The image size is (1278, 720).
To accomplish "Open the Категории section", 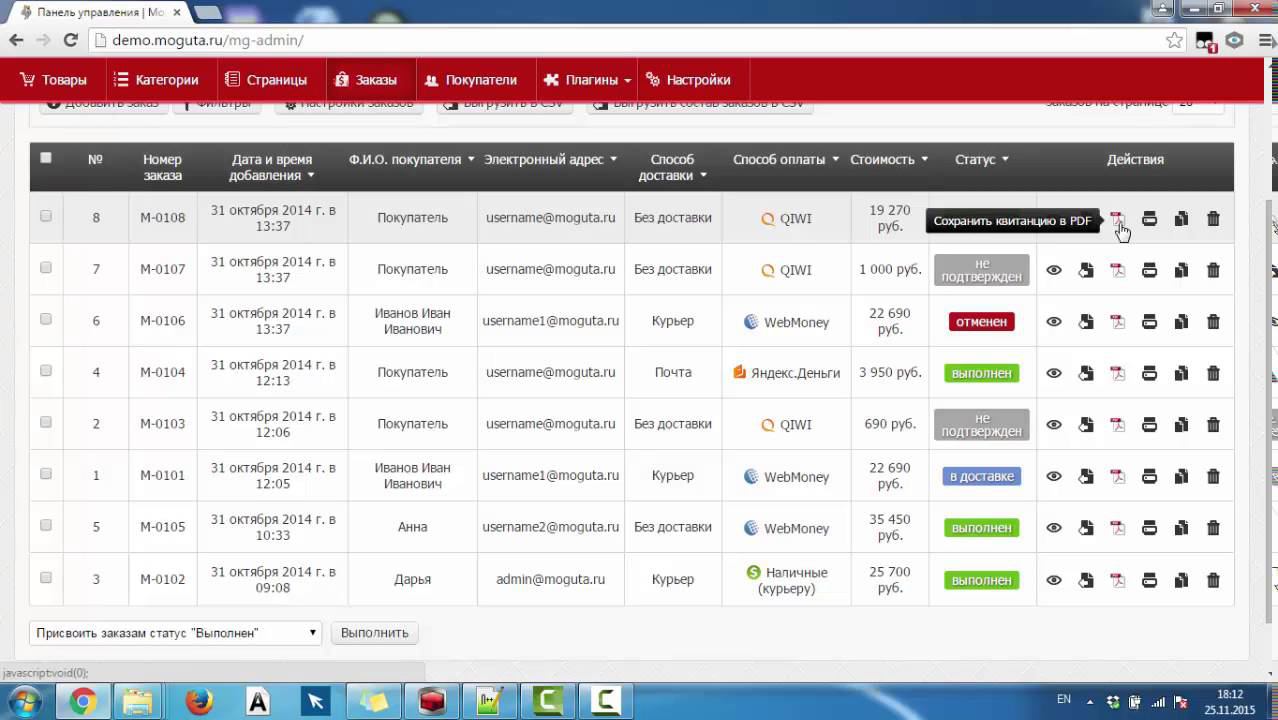I will [155, 80].
